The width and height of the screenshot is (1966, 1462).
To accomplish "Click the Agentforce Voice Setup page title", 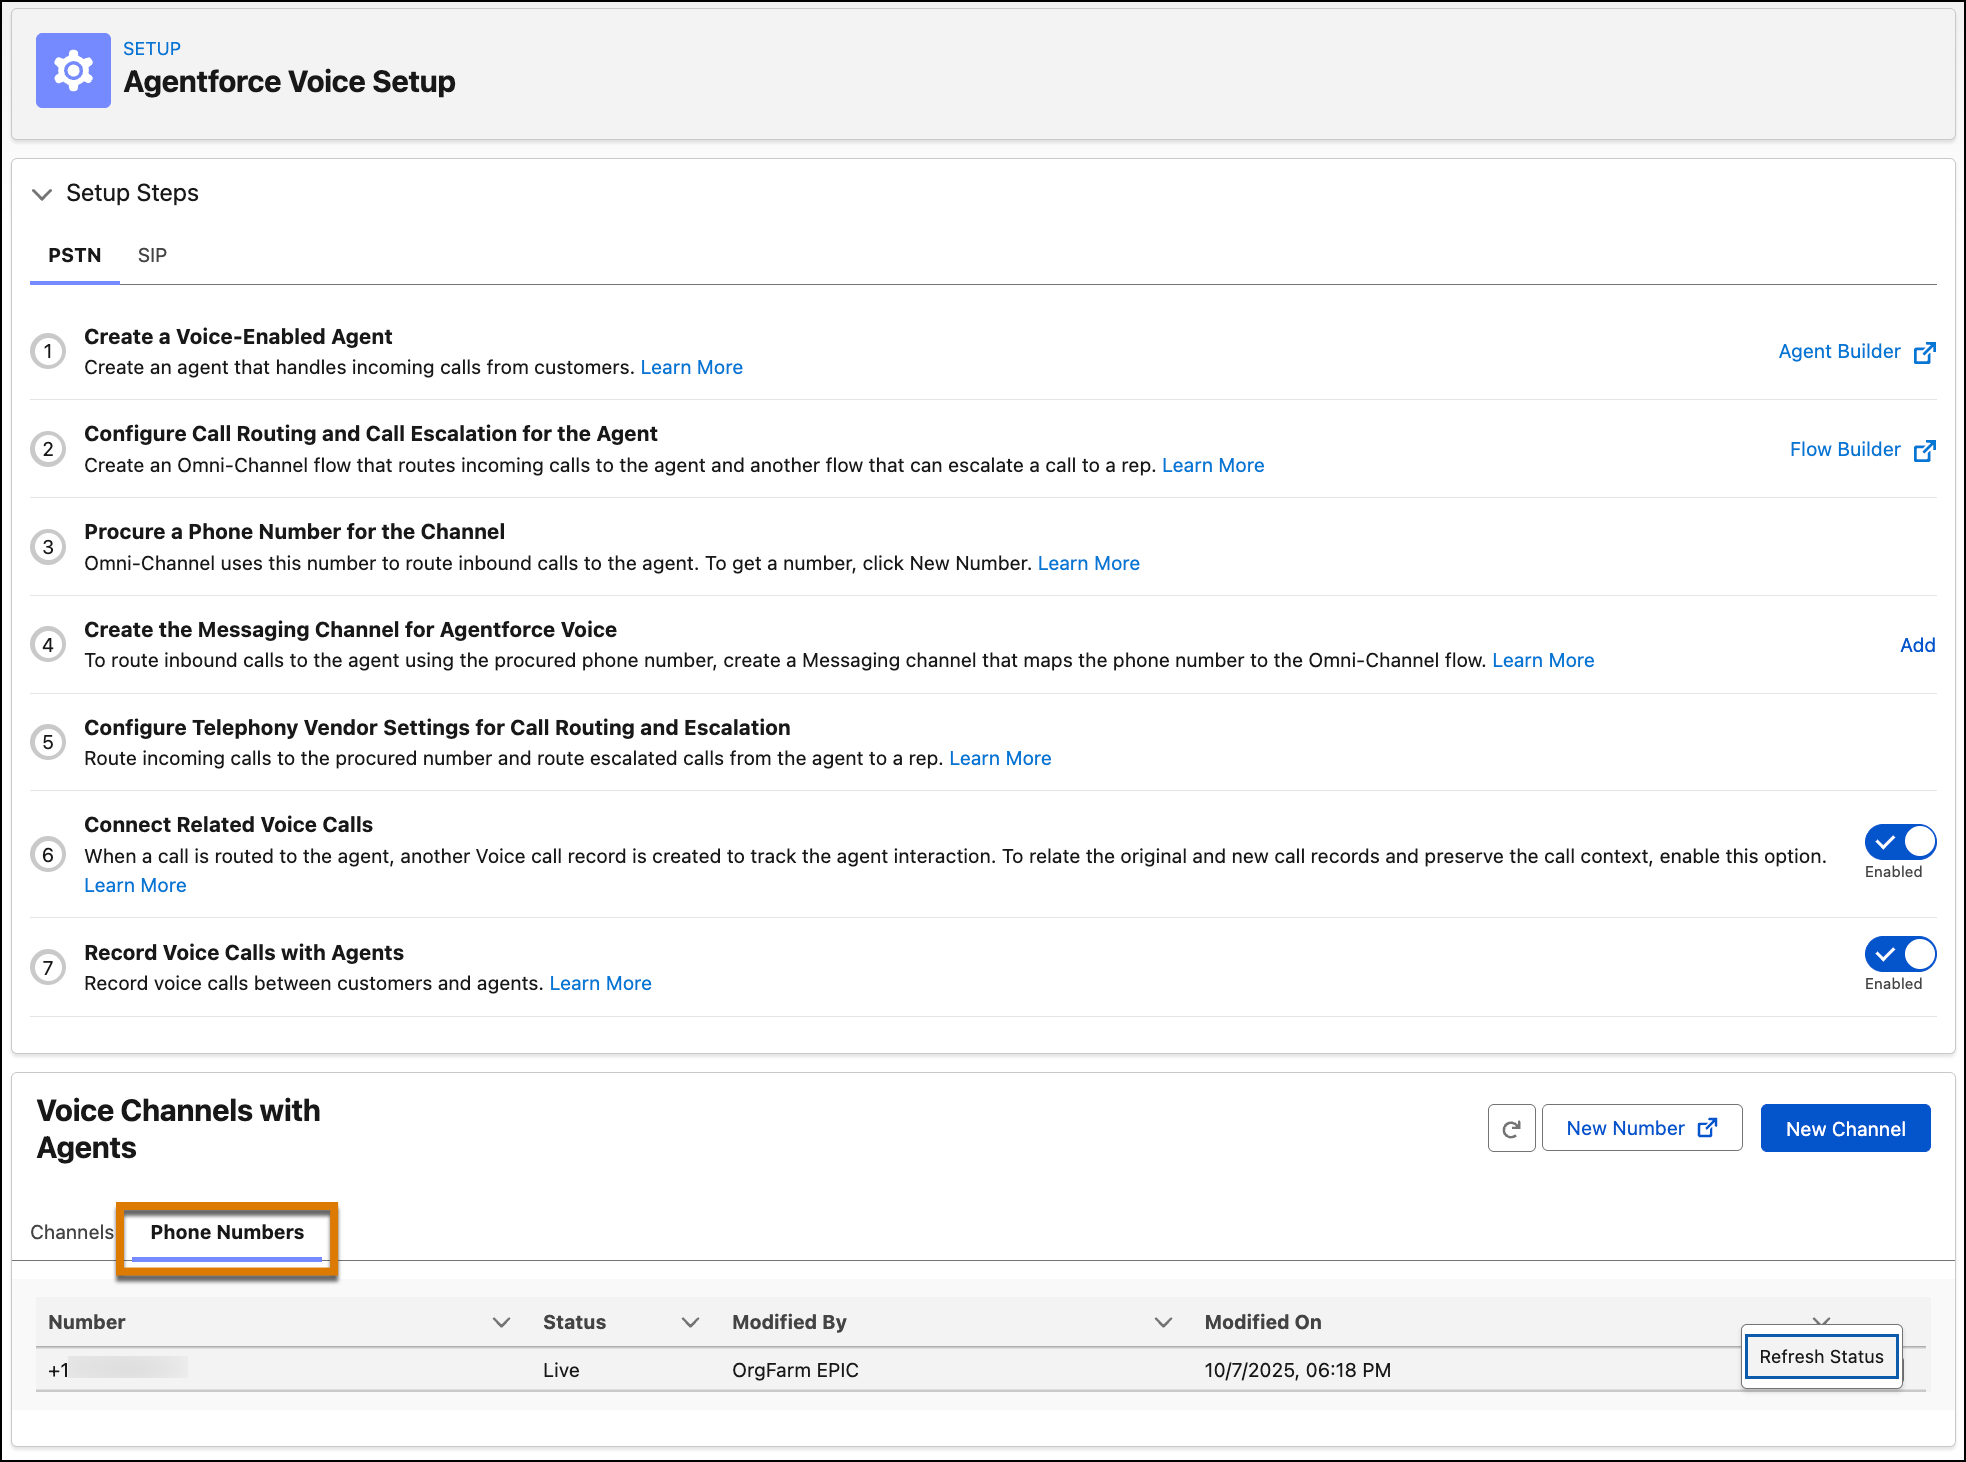I will [289, 82].
